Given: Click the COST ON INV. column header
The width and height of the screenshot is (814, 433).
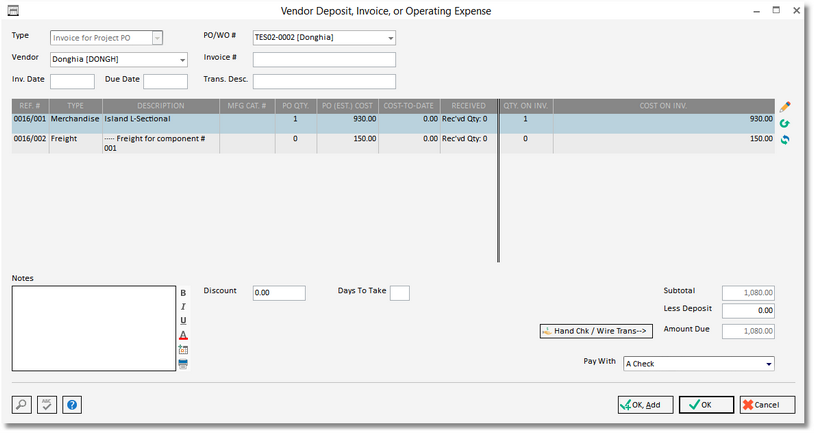Looking at the screenshot, I should [663, 106].
